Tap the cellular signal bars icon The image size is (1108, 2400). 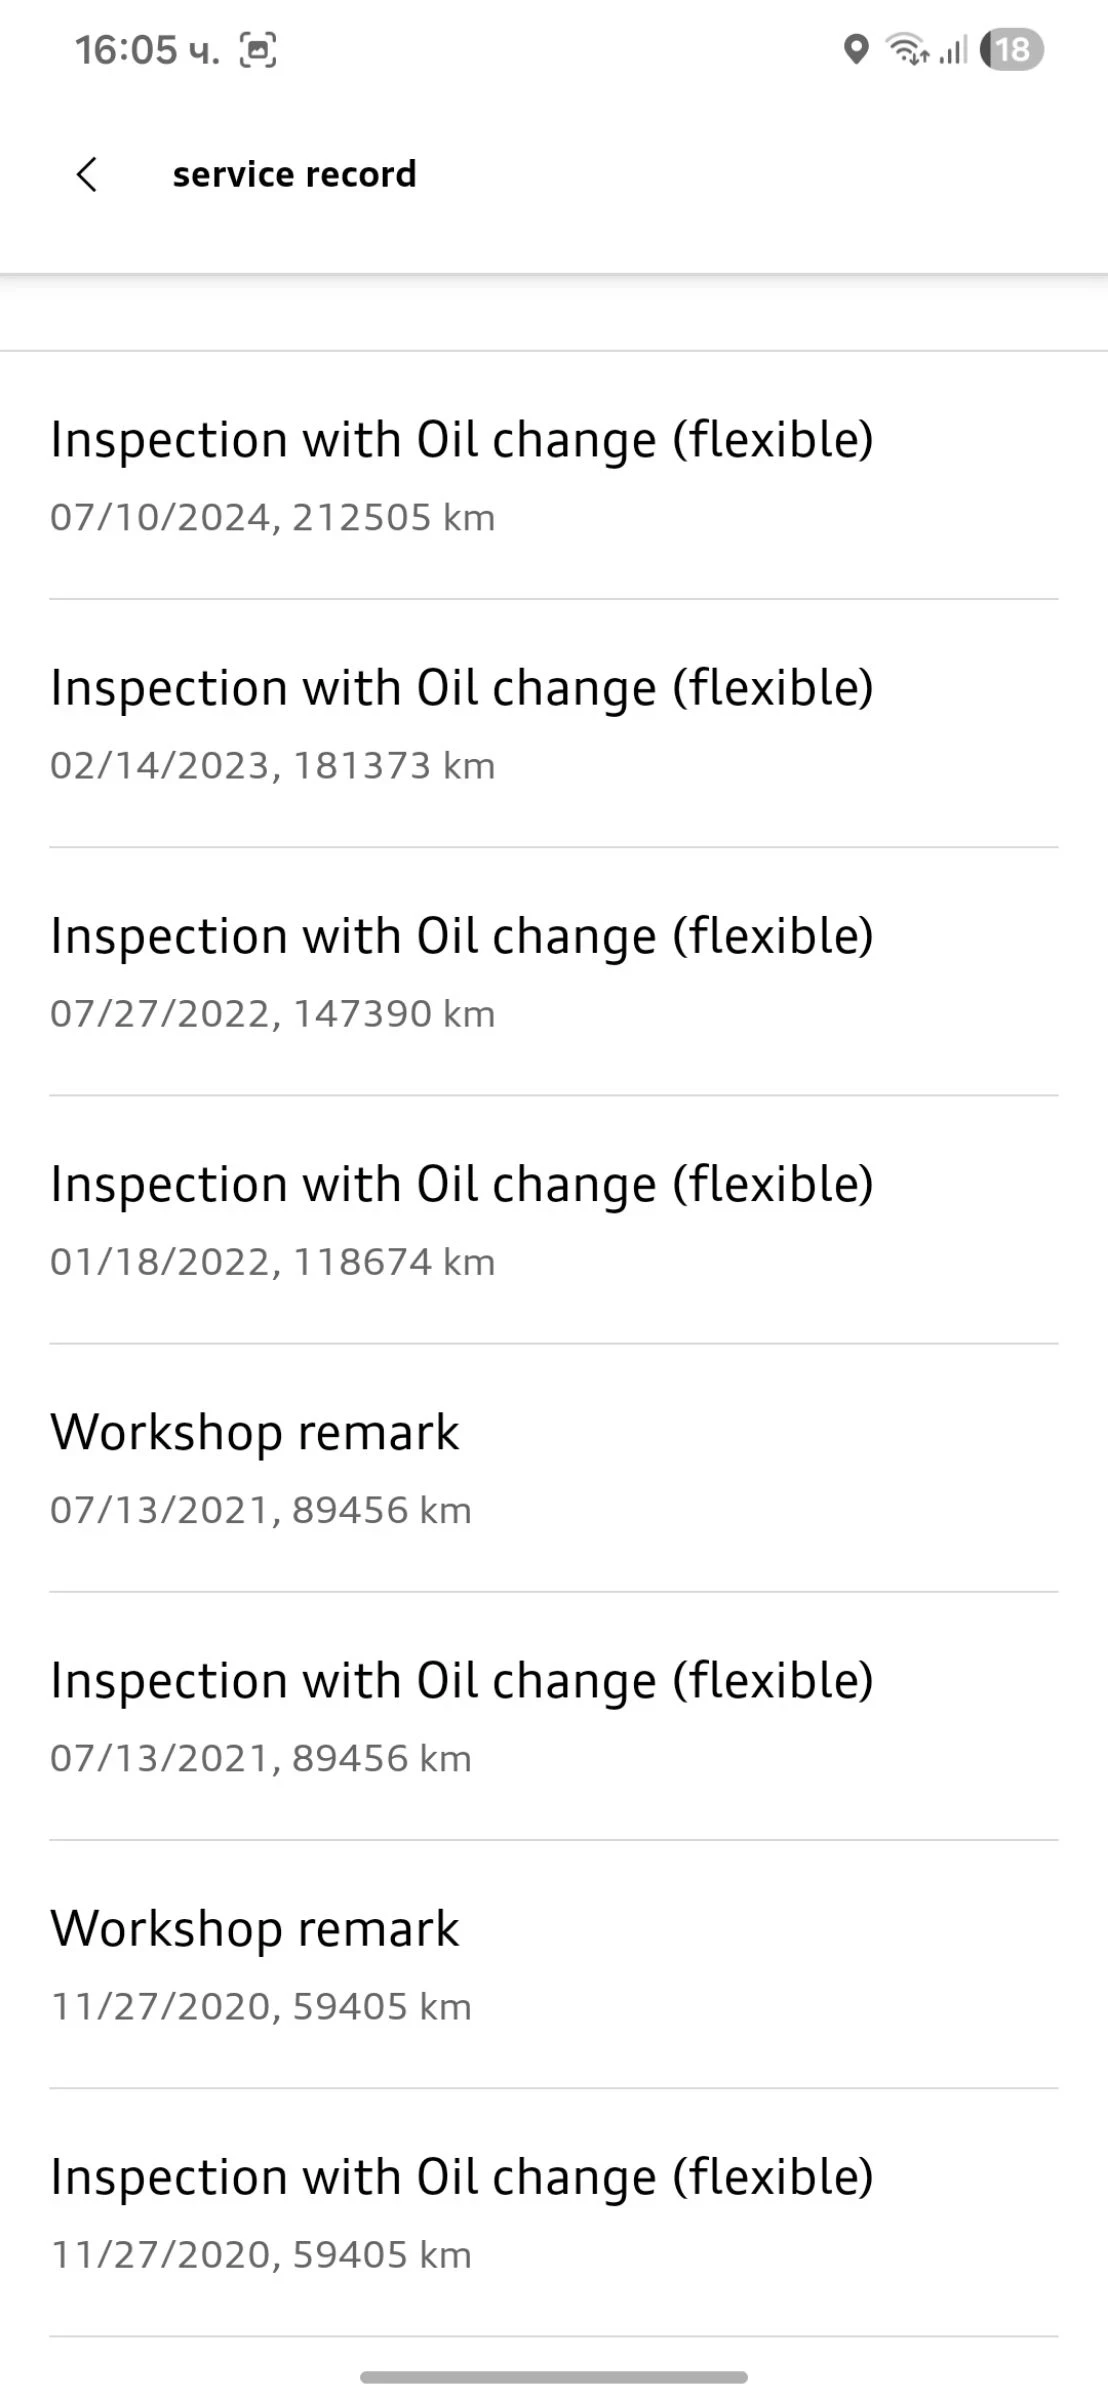[954, 49]
